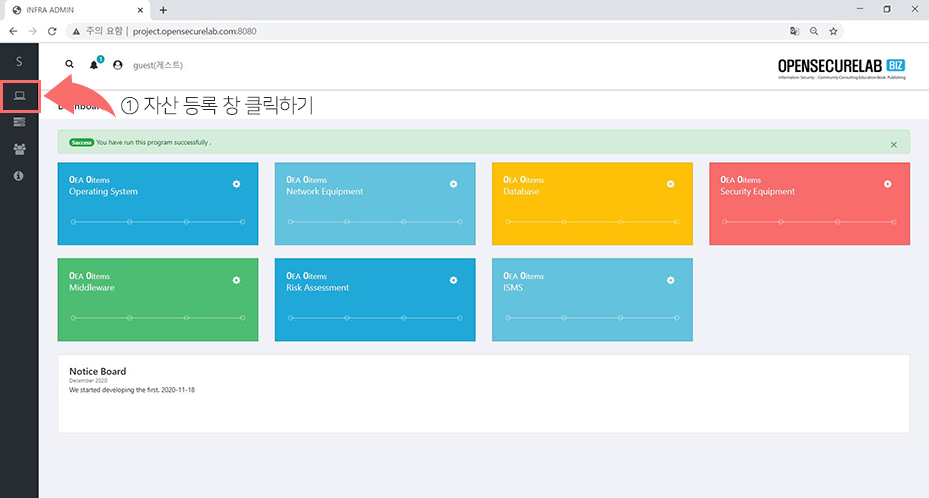Click the Risk Assessment card gear icon
The width and height of the screenshot is (929, 498).
pyautogui.click(x=453, y=280)
